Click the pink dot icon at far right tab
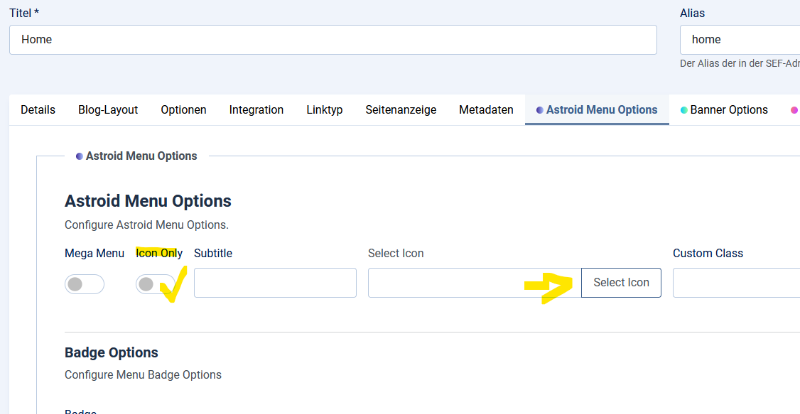The width and height of the screenshot is (800, 414). pyautogui.click(x=794, y=110)
